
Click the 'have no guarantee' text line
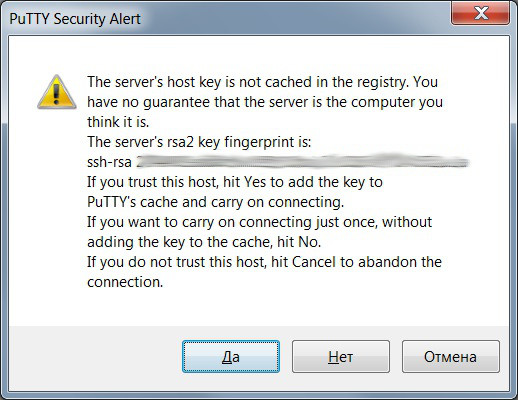point(265,102)
